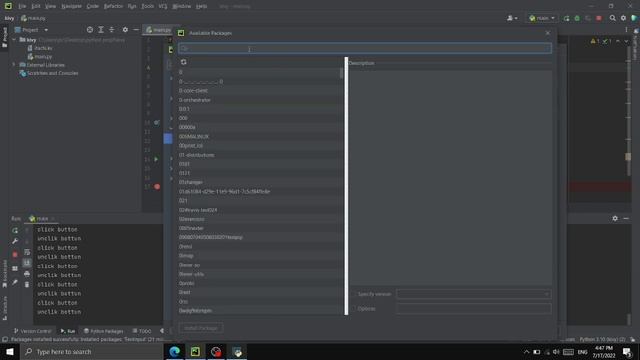Click Expand All icon in Project panel
This screenshot has width=640, height=360.
(101, 30)
